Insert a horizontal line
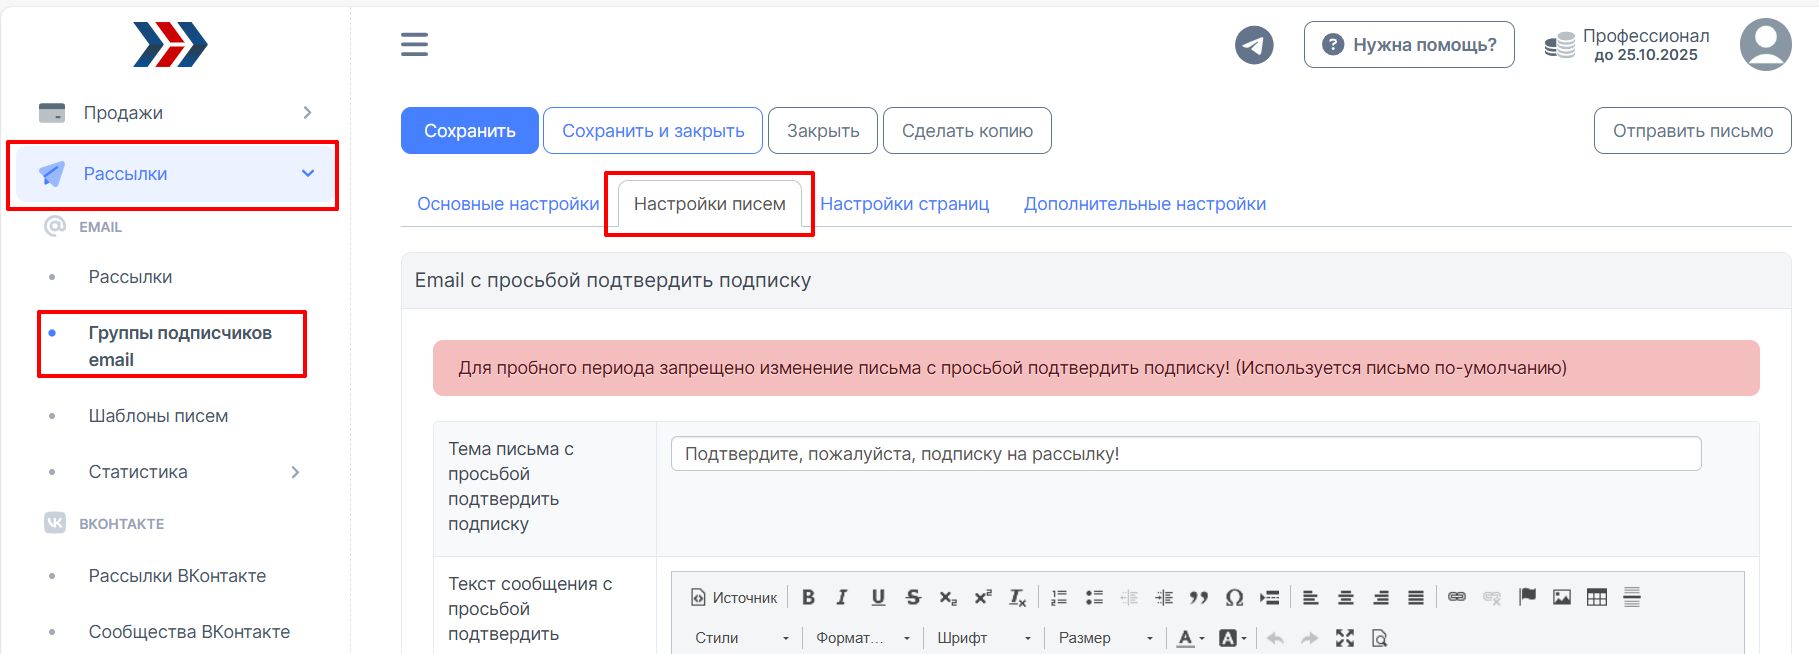The width and height of the screenshot is (1819, 654). [x=1632, y=597]
